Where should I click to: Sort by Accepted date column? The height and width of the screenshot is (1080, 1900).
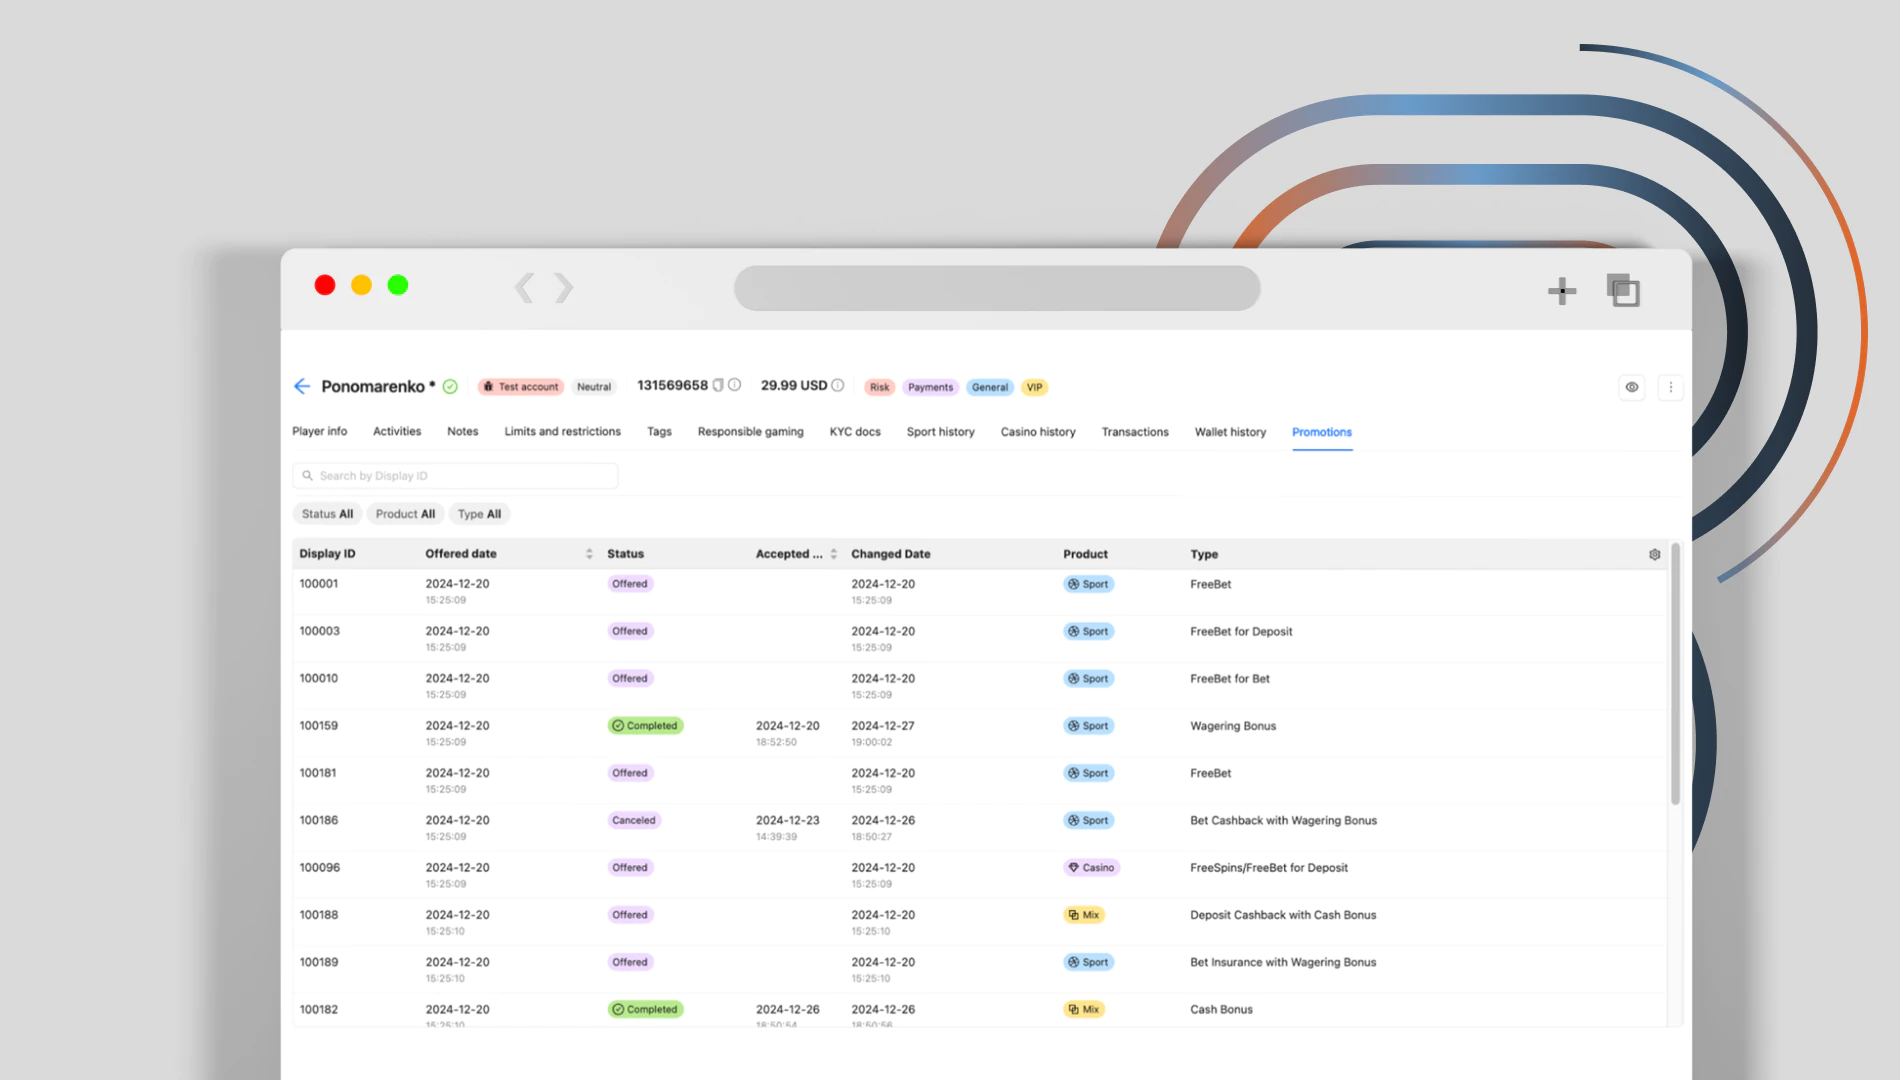tap(833, 554)
